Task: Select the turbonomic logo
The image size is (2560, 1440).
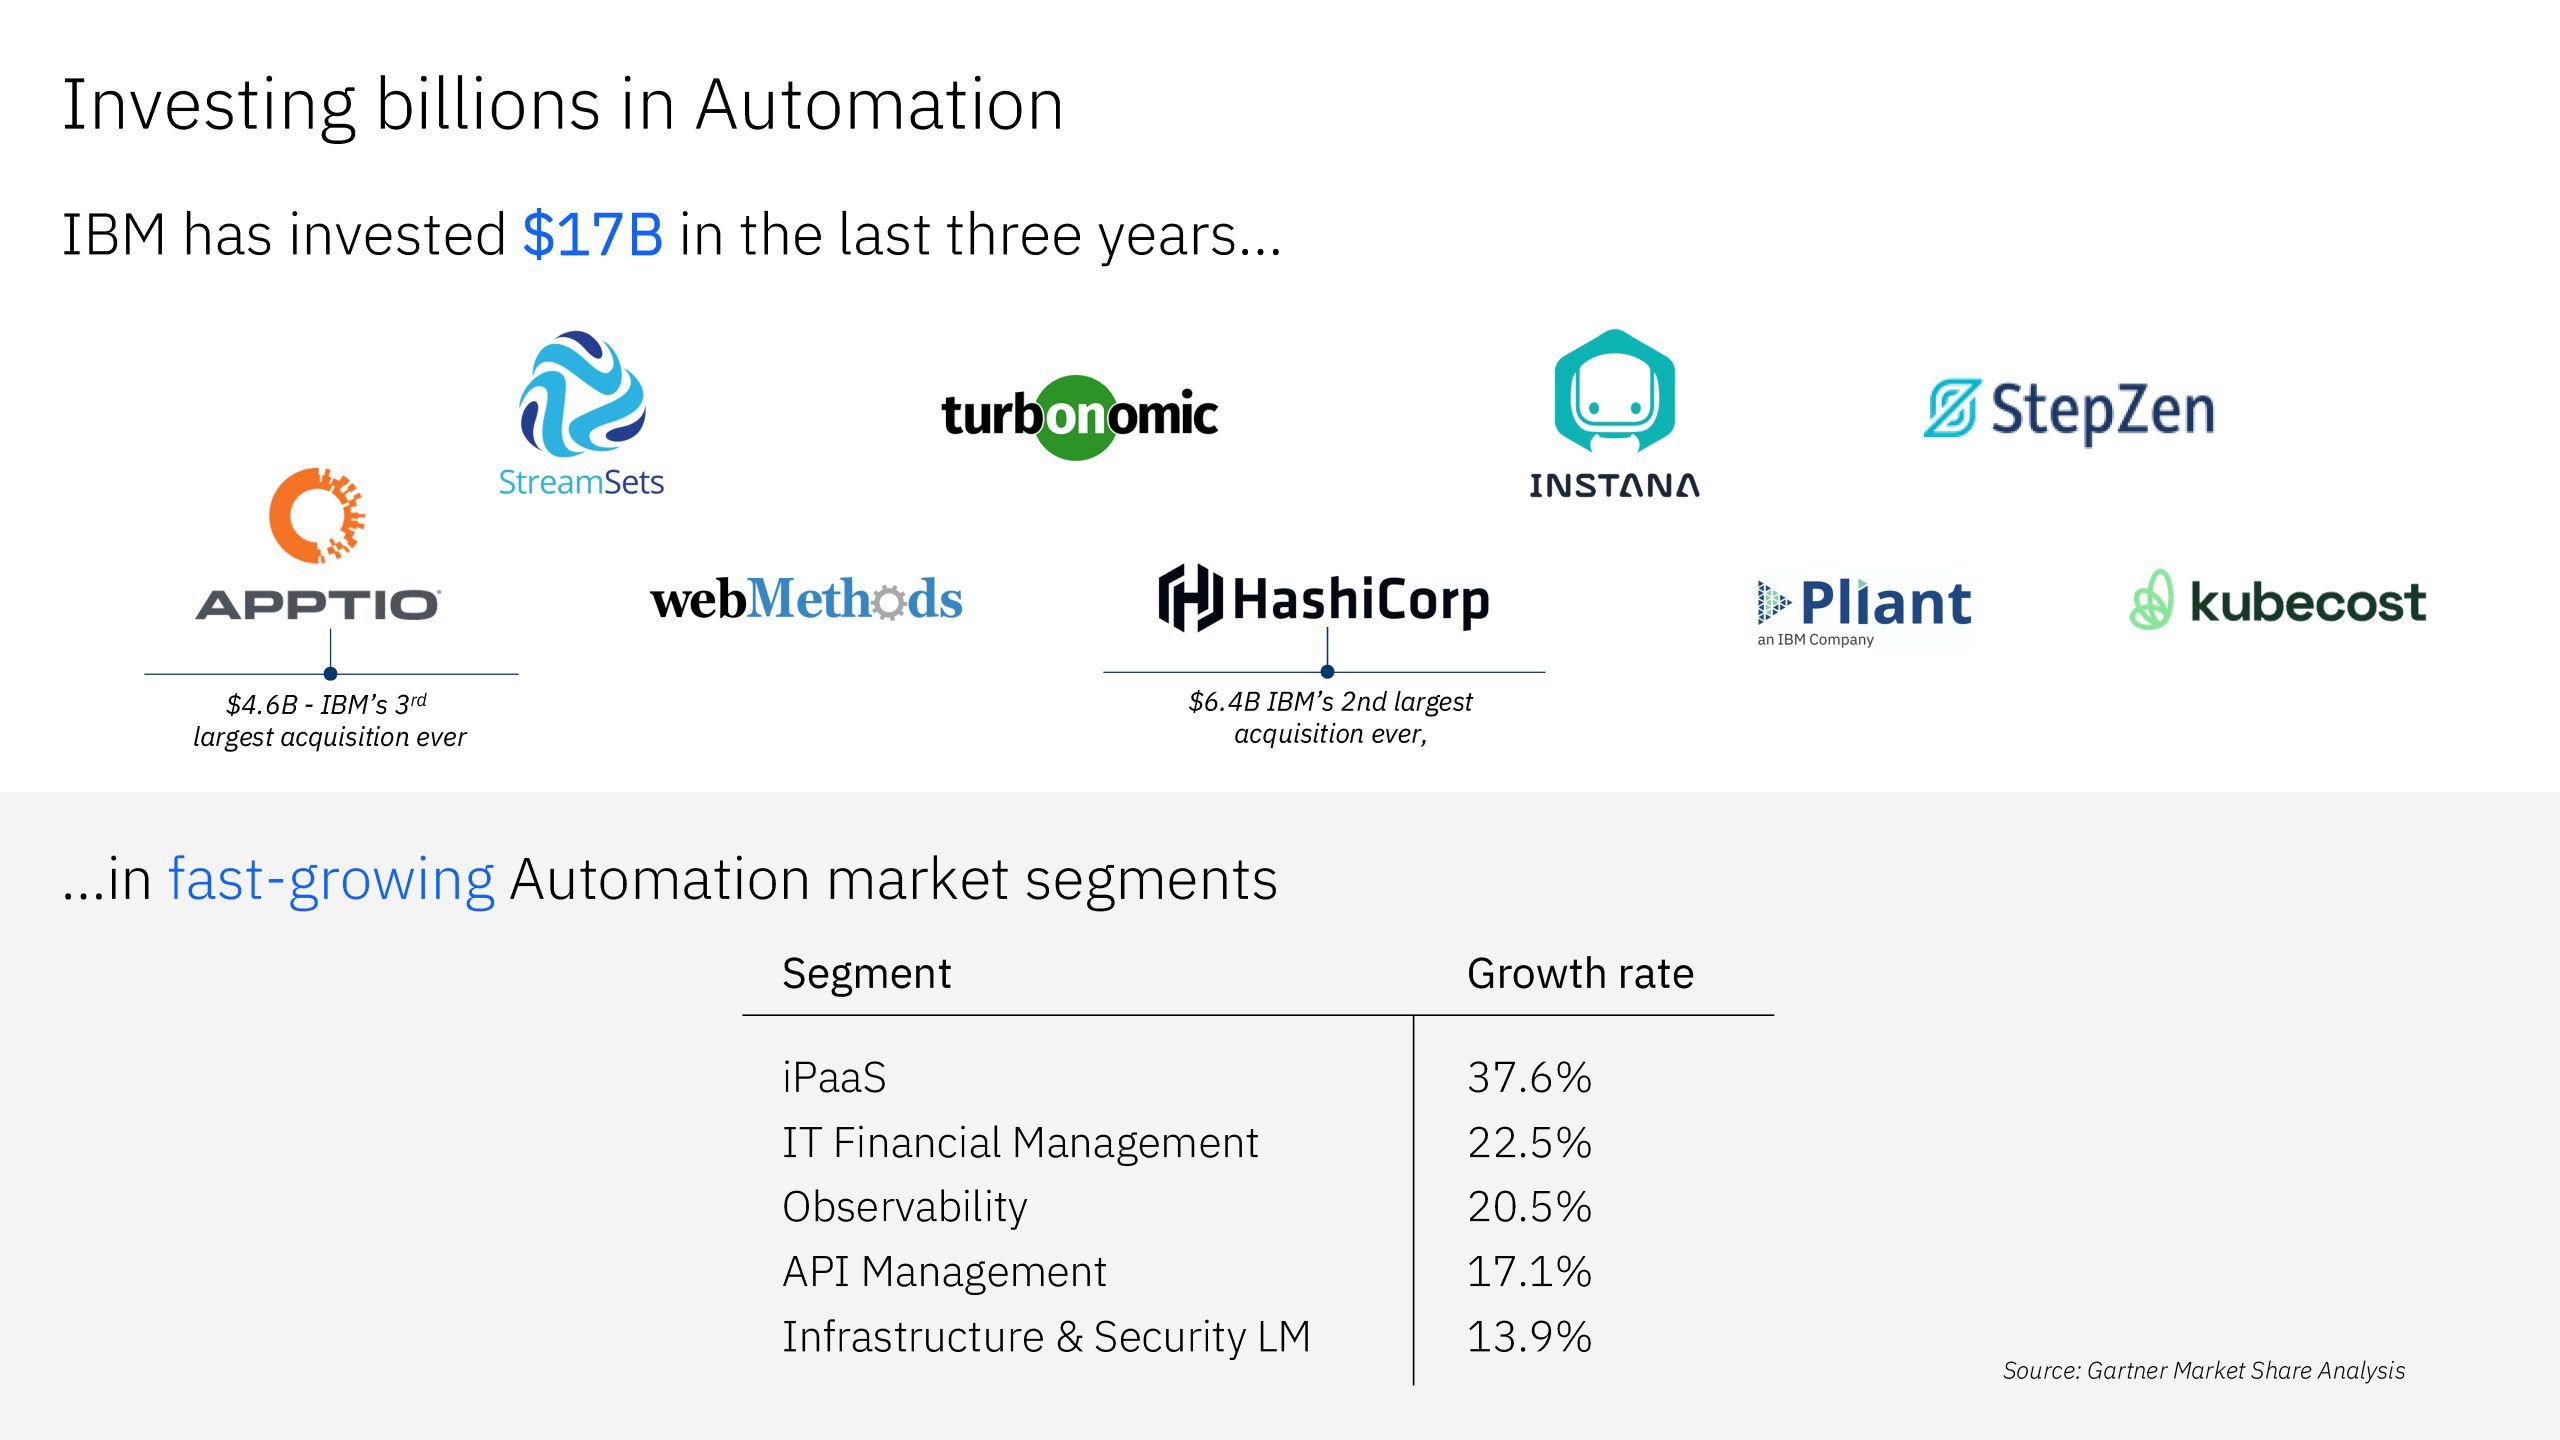Action: click(1079, 416)
